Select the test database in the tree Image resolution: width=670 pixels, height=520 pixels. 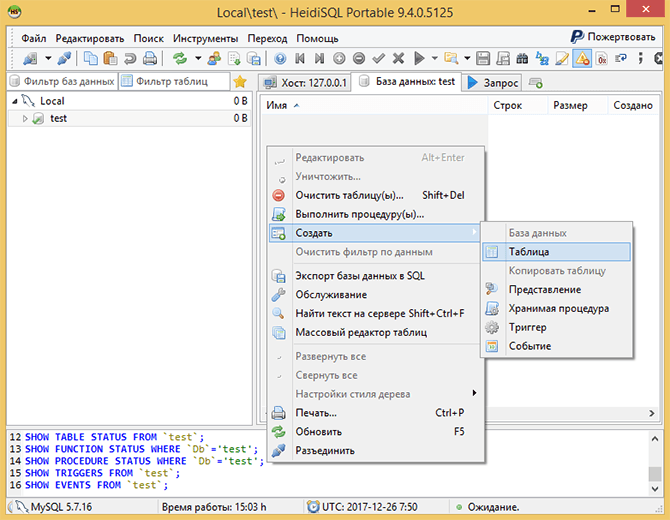click(59, 118)
